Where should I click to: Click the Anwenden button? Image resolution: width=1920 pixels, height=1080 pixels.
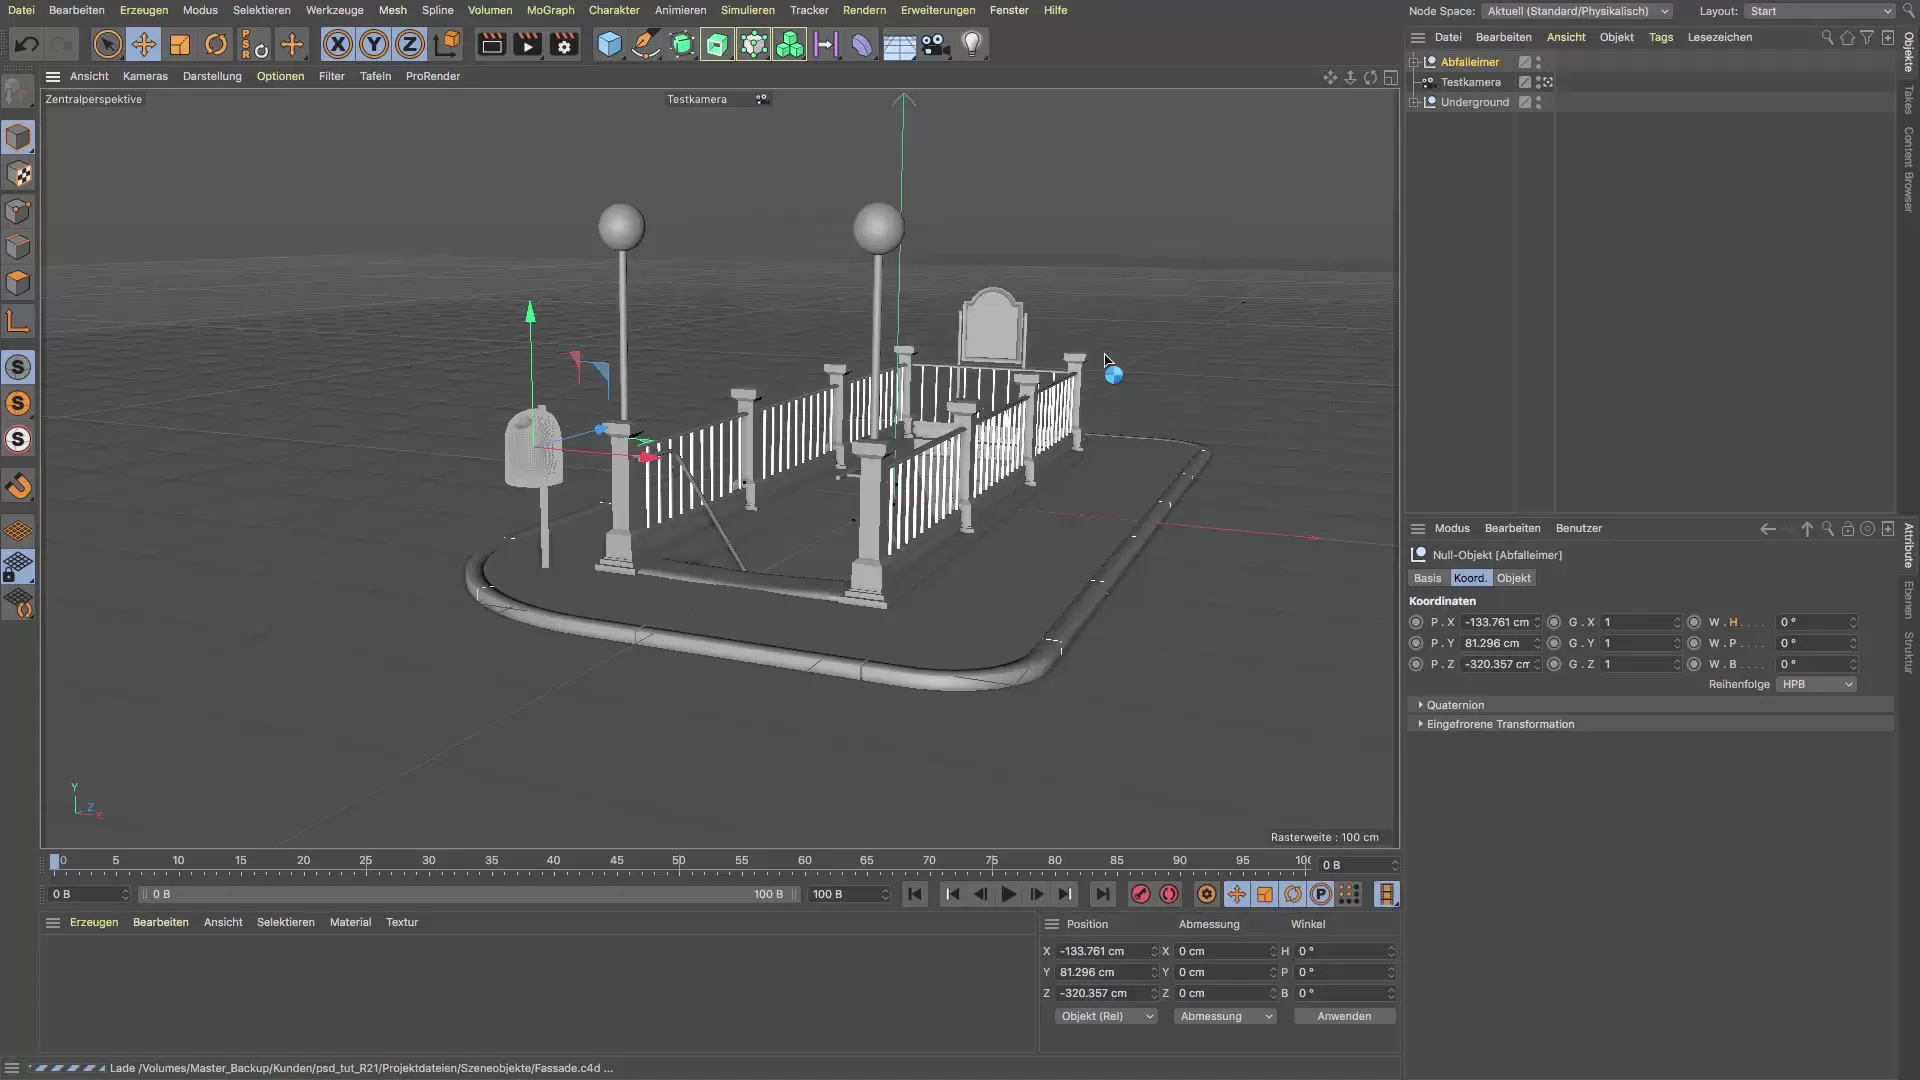coord(1344,1016)
